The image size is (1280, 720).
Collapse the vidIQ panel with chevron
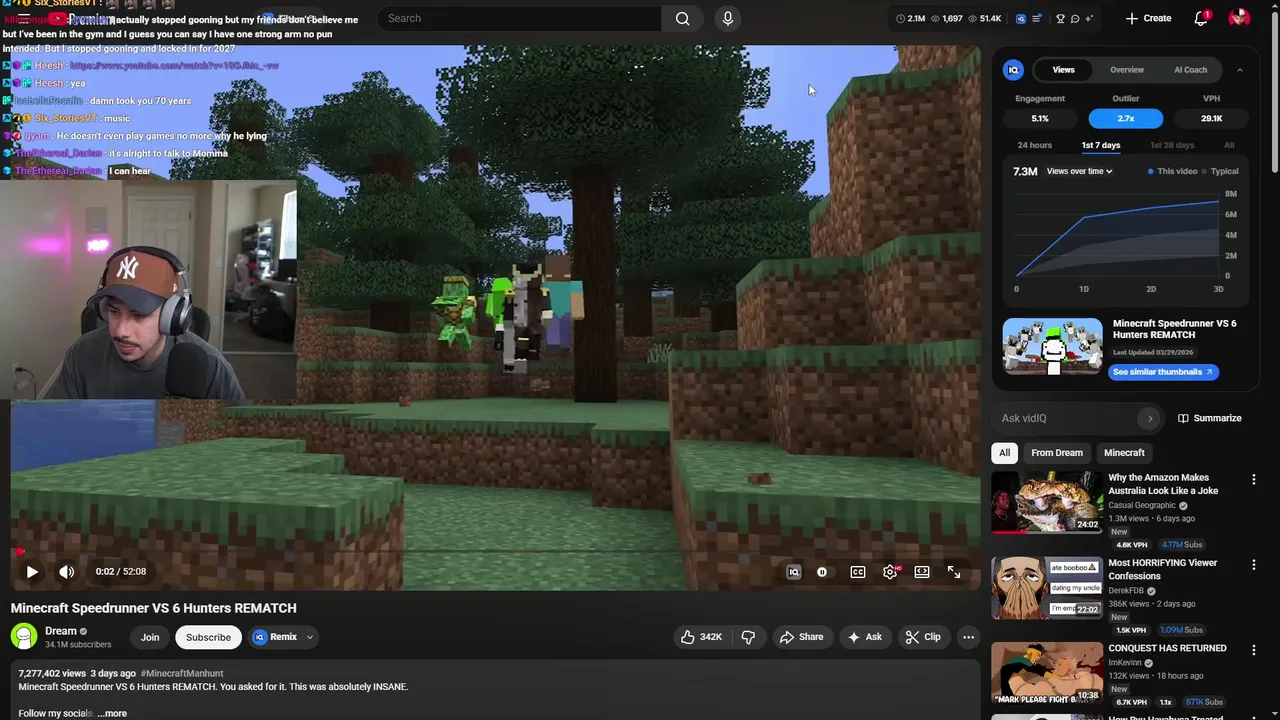1239,70
